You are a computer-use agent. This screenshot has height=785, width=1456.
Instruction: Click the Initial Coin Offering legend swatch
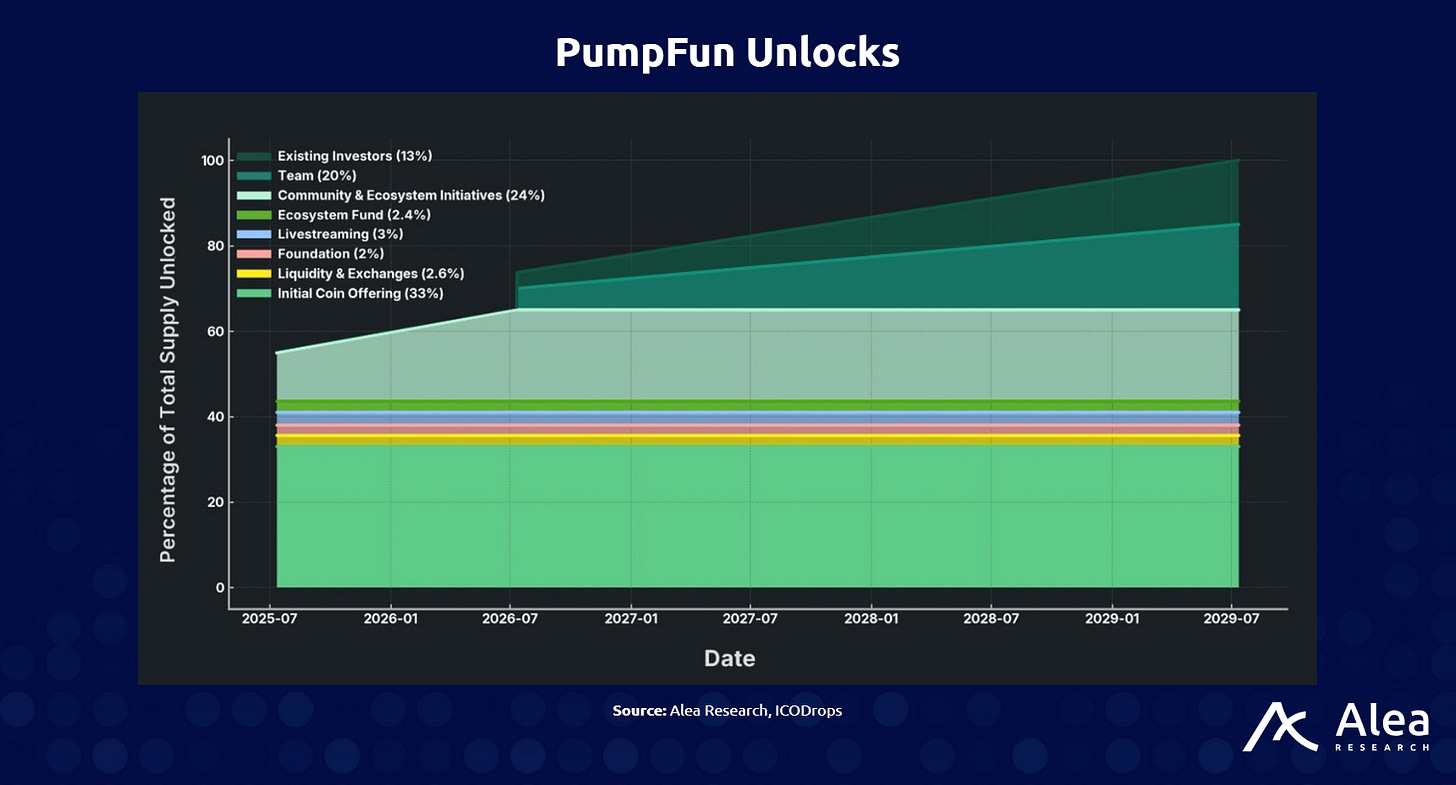click(x=254, y=293)
